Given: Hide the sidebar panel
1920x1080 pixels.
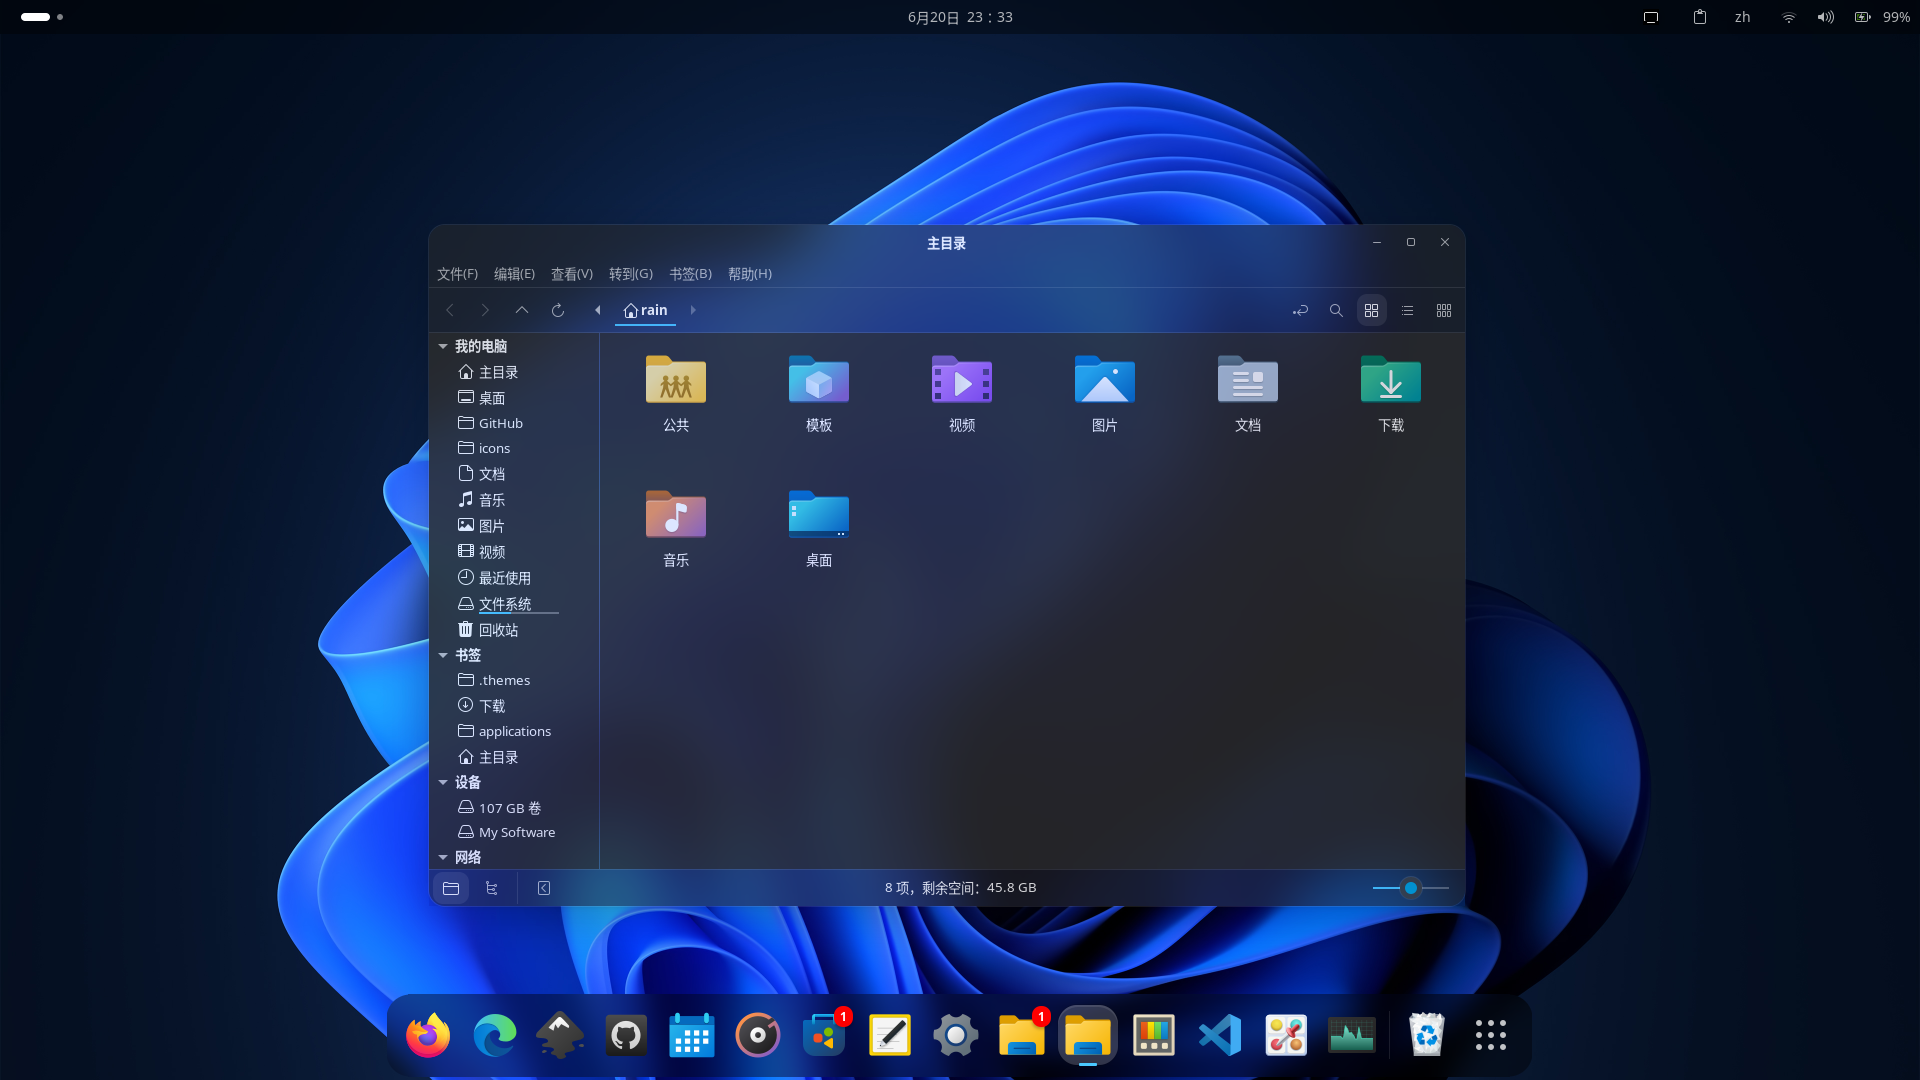Looking at the screenshot, I should click(543, 887).
